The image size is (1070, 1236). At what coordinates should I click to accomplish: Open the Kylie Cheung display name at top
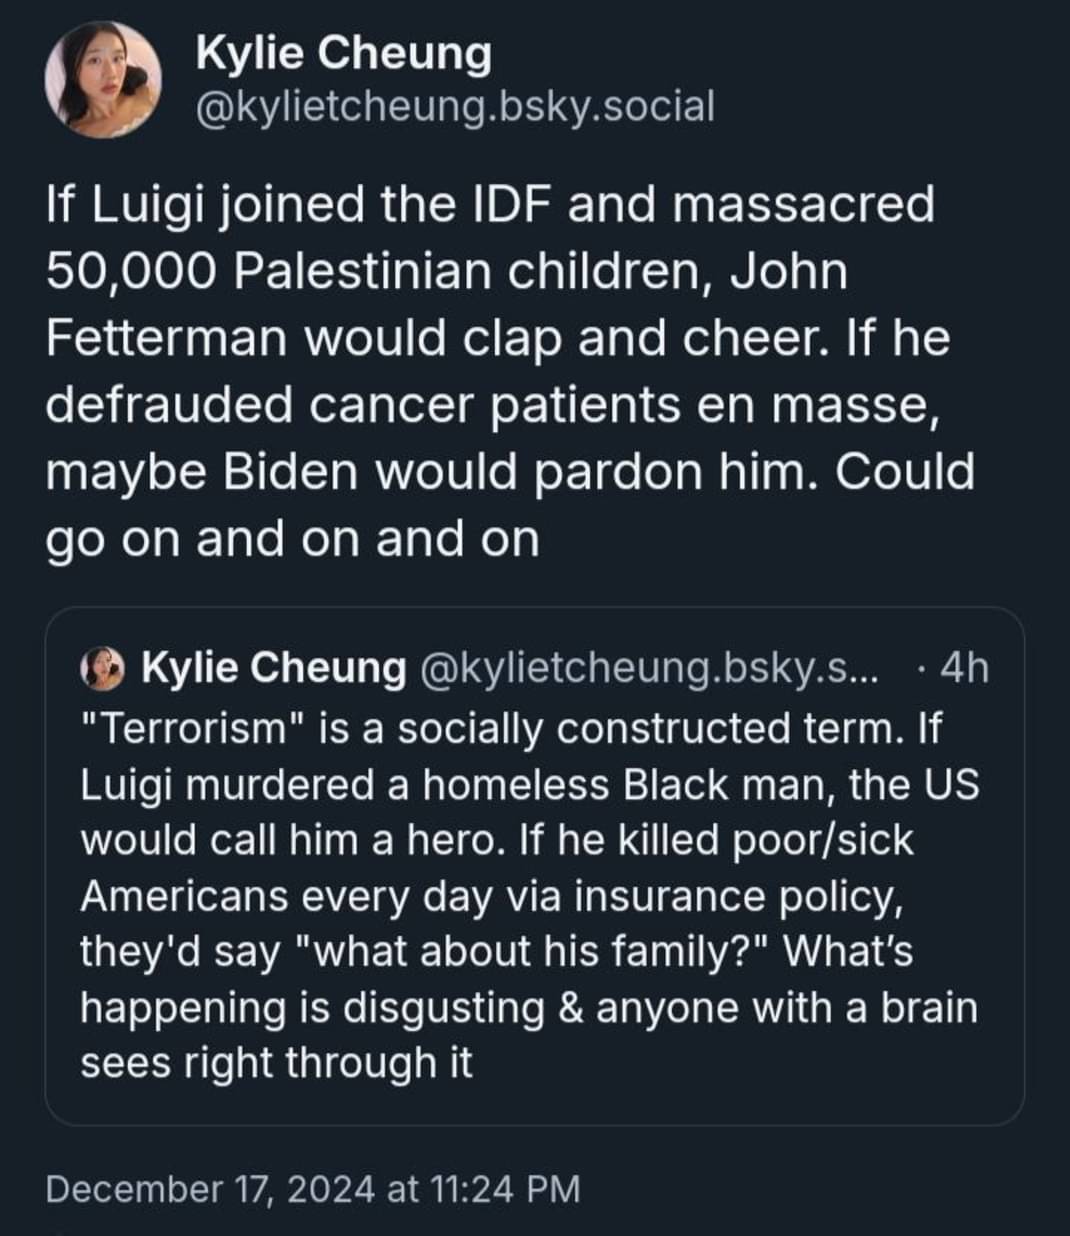343,52
